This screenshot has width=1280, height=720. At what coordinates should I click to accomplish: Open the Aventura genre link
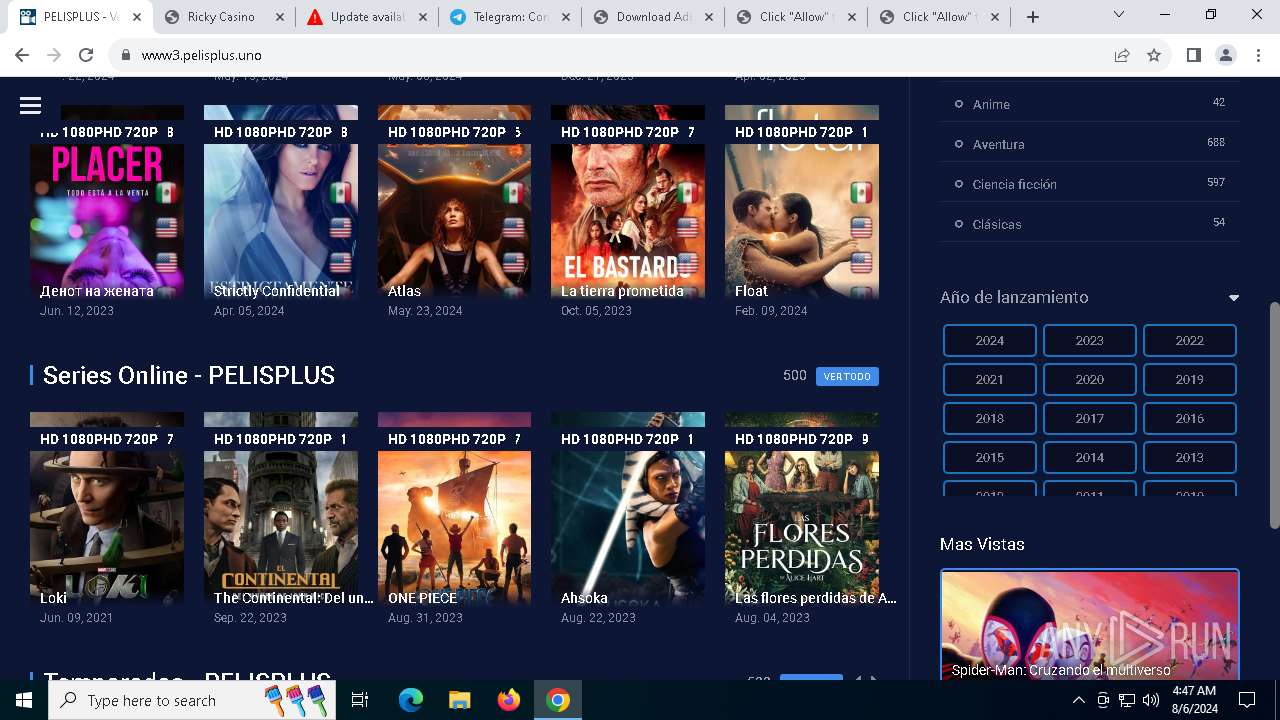pos(998,144)
